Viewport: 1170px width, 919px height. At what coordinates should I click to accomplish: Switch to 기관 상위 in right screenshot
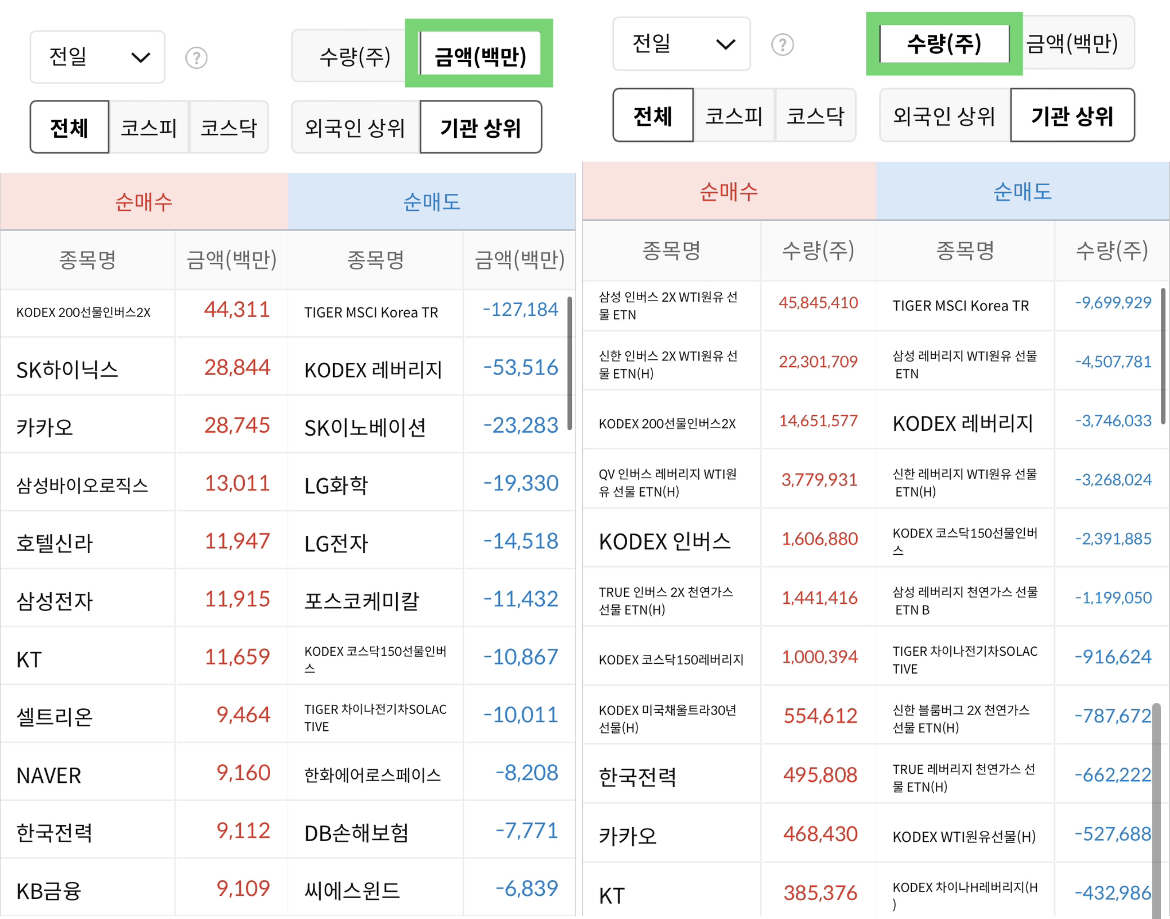pyautogui.click(x=1072, y=116)
